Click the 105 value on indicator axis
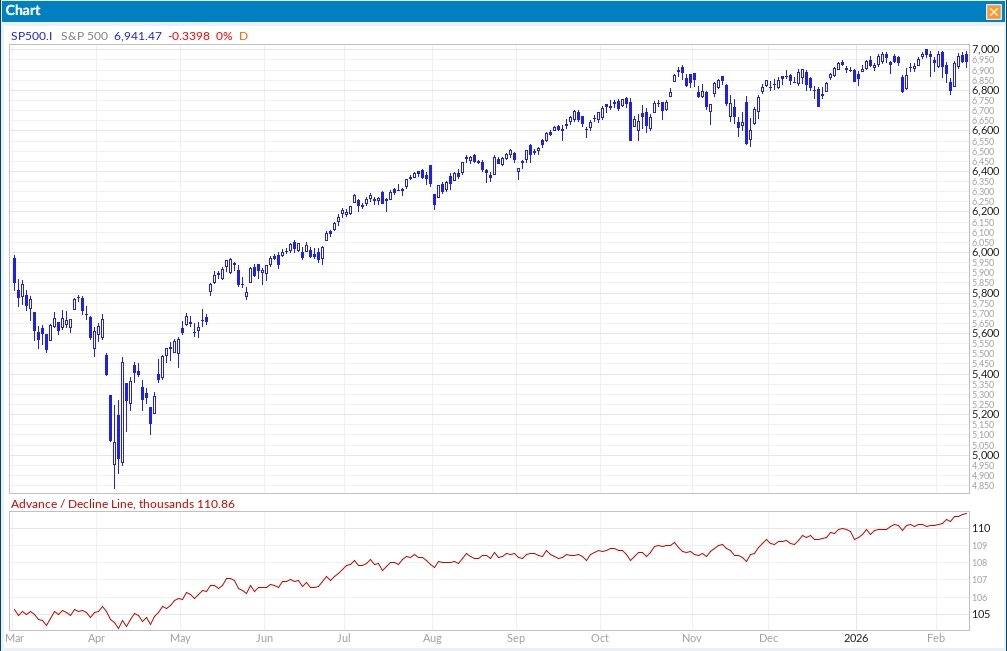Screen dimensions: 1007x651 pyautogui.click(x=981, y=615)
